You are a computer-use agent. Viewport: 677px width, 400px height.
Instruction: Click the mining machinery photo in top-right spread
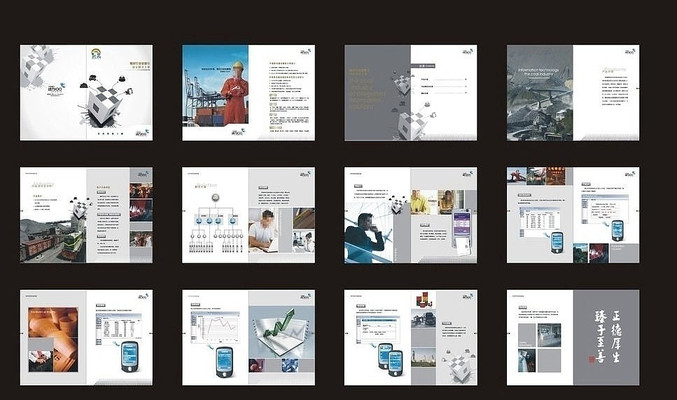[x=539, y=115]
